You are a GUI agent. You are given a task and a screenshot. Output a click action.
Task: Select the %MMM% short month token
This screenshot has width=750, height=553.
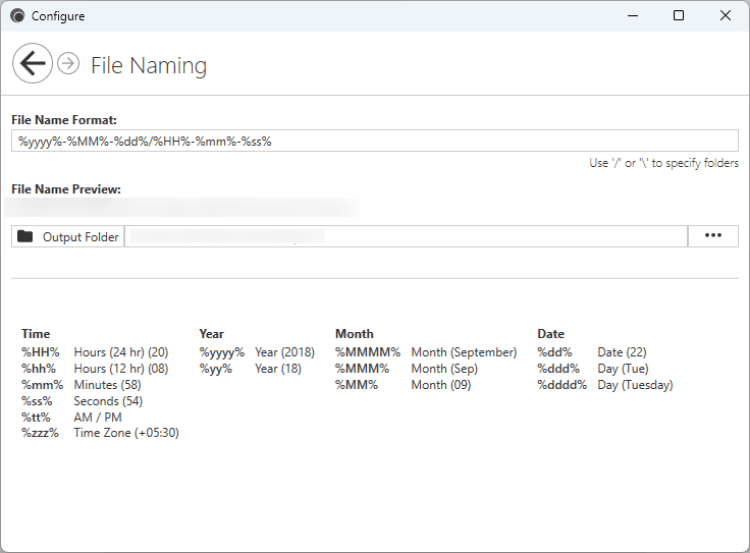tap(363, 369)
